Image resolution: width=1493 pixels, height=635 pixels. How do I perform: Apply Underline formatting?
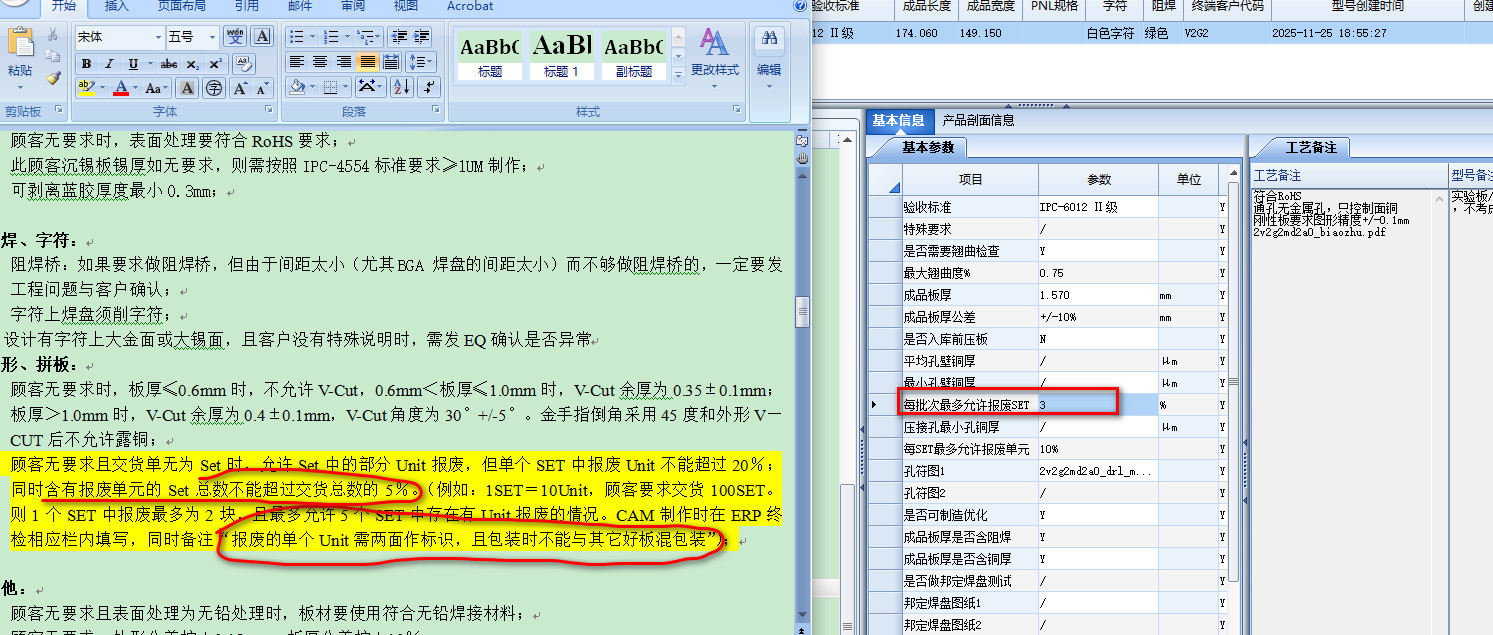pyautogui.click(x=134, y=64)
